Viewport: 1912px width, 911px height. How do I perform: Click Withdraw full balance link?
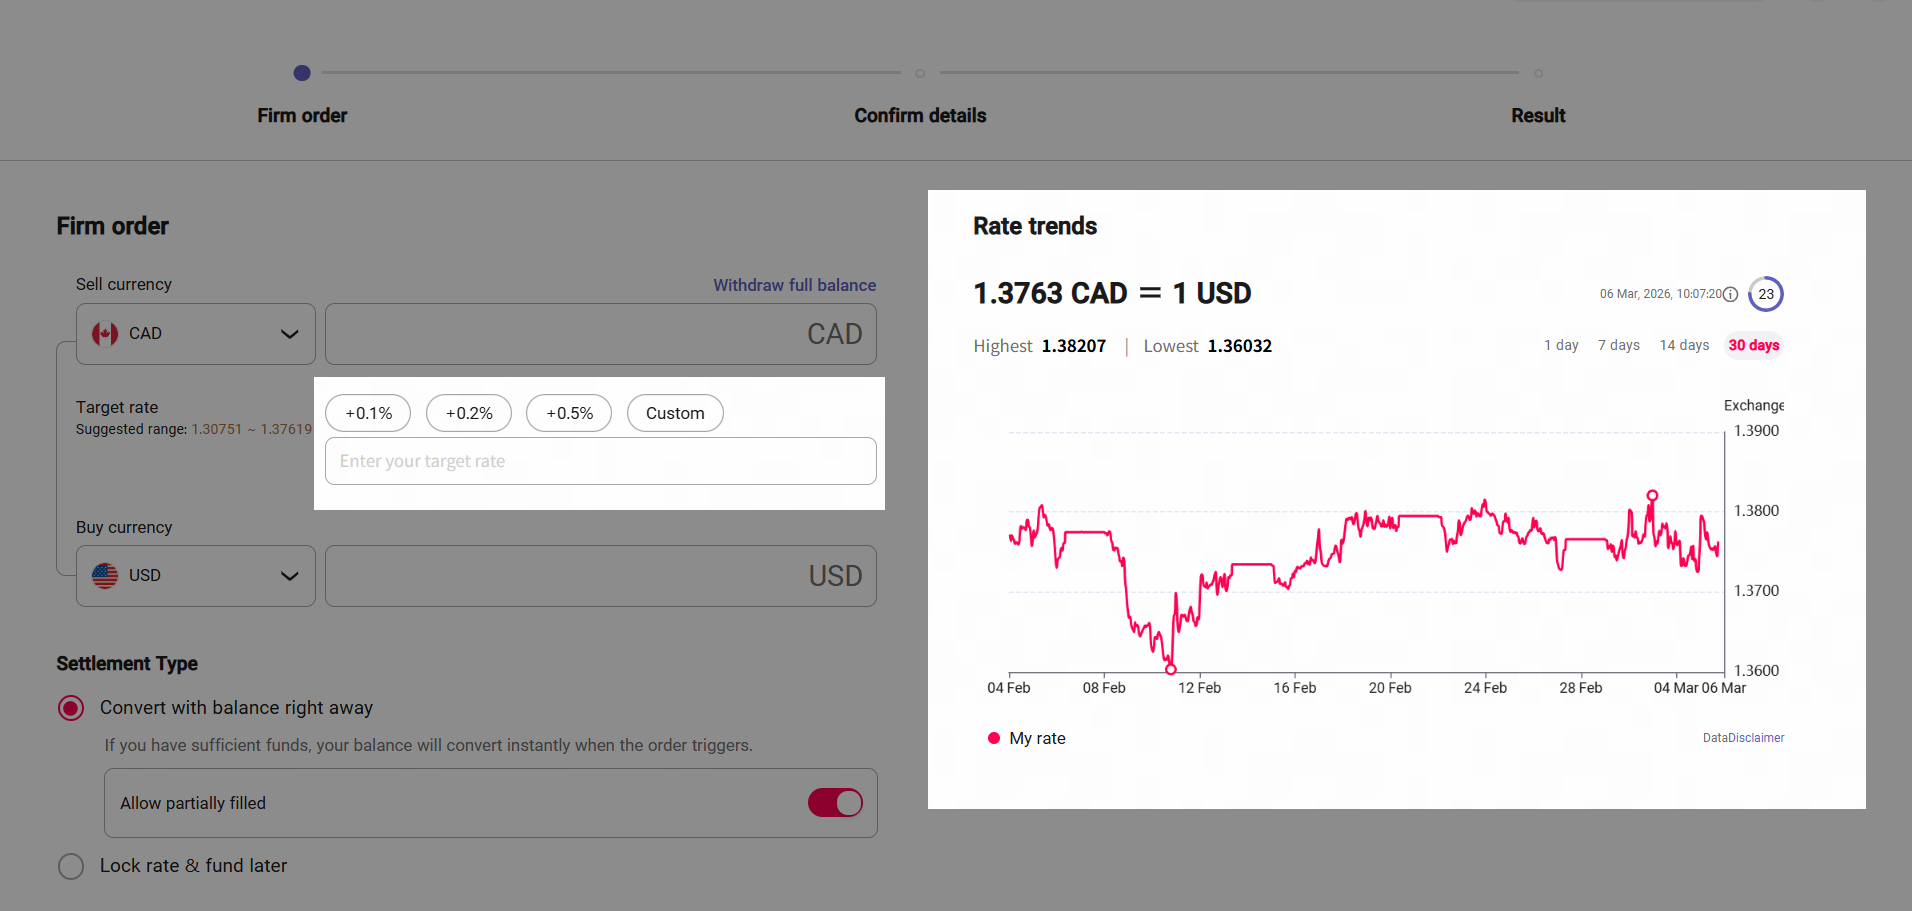pyautogui.click(x=794, y=285)
